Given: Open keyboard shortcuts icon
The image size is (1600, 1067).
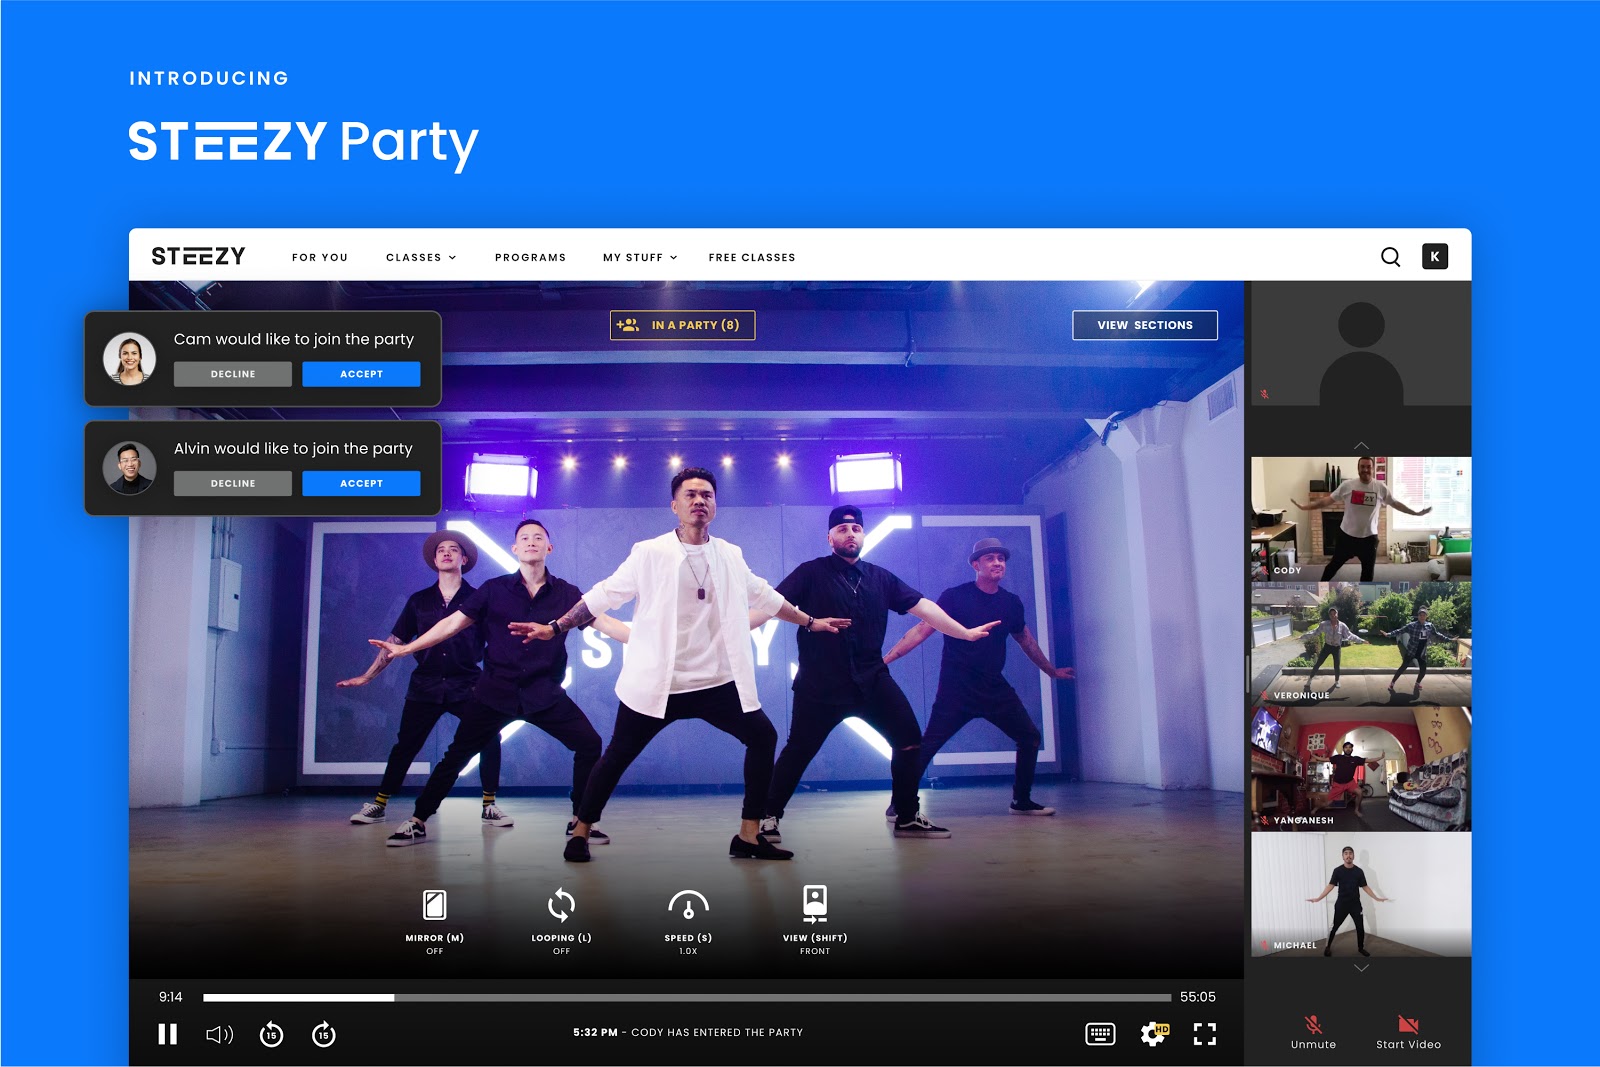Looking at the screenshot, I should tap(1100, 1034).
